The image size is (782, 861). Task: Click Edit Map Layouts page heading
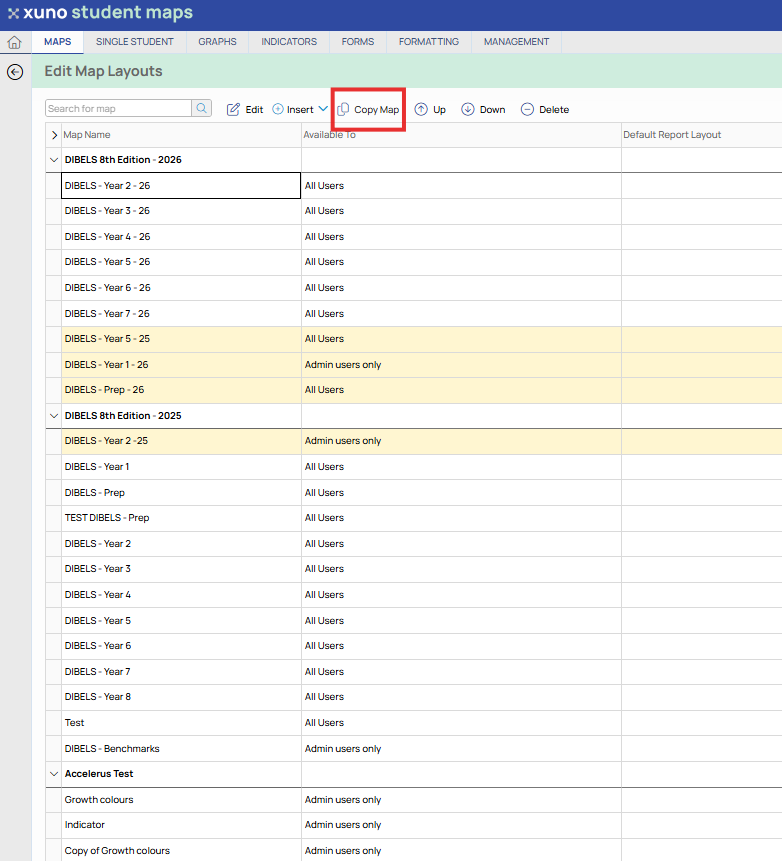pos(103,71)
